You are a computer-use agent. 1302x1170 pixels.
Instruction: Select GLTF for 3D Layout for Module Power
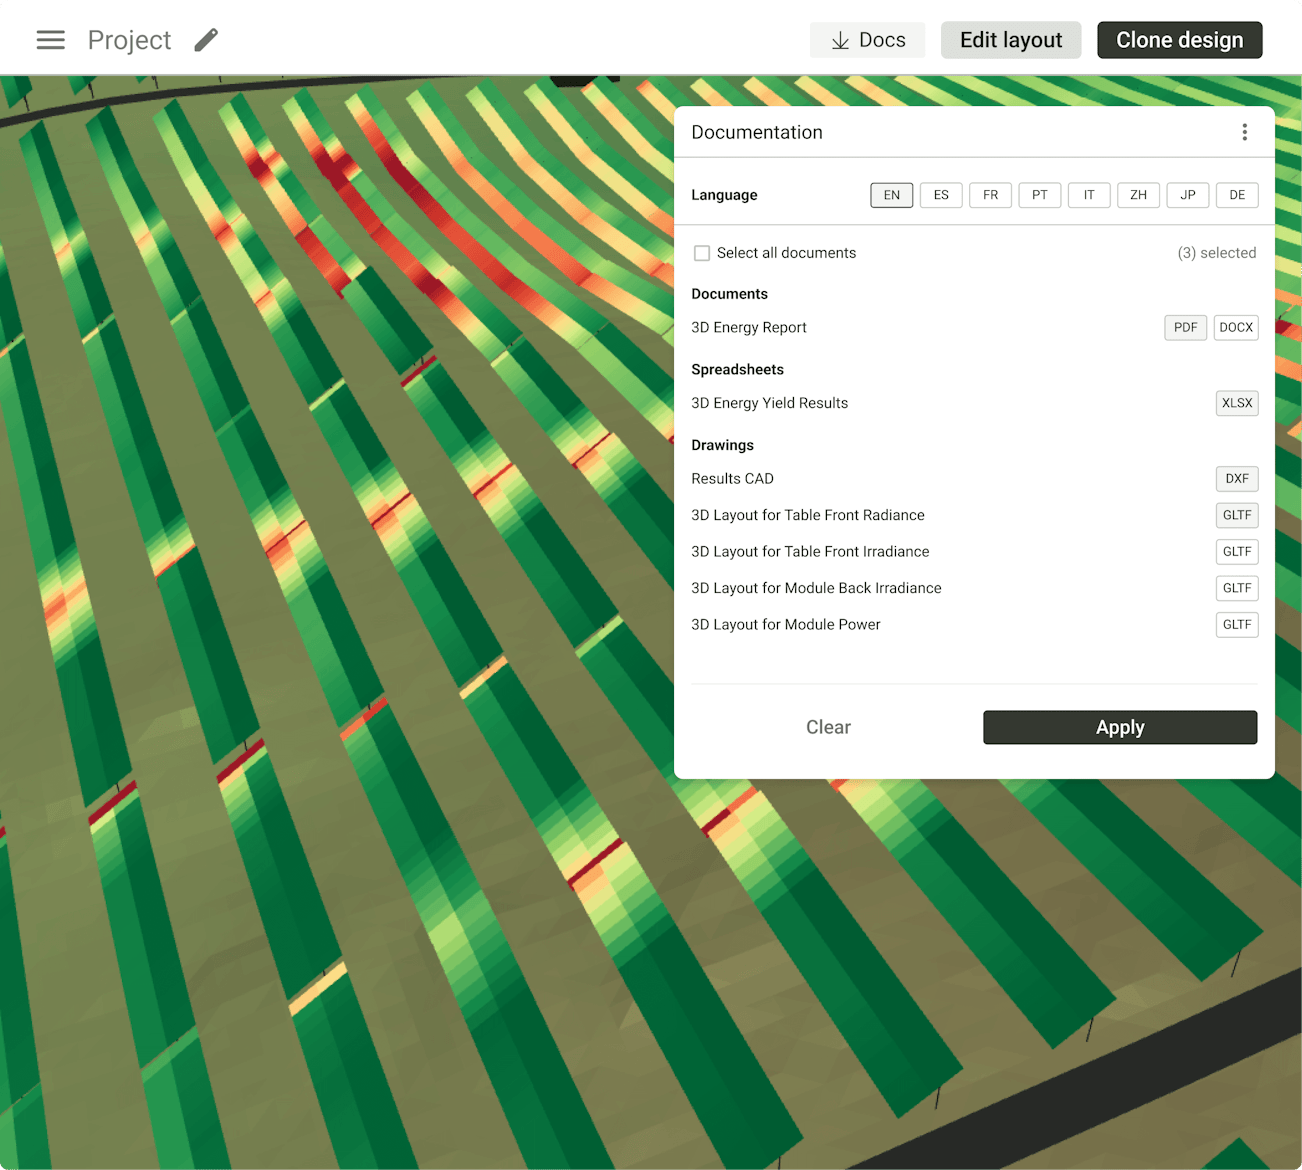1237,624
